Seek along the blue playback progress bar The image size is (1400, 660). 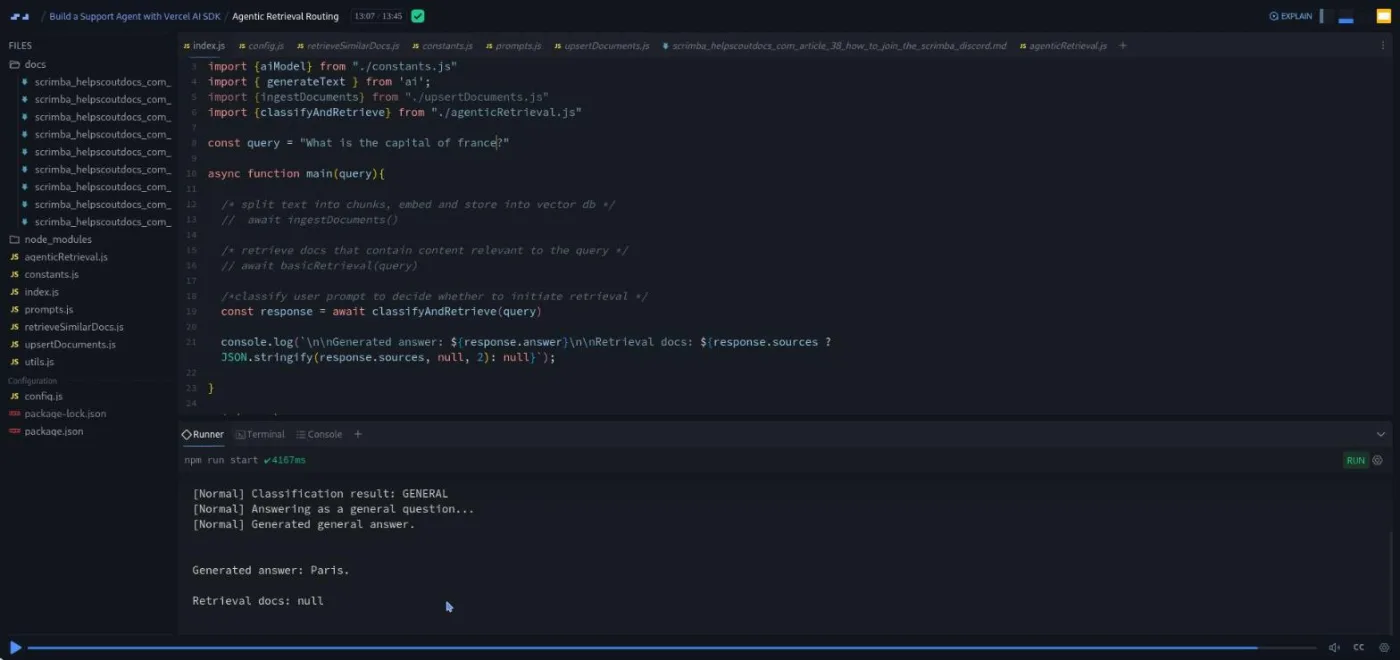tap(670, 647)
